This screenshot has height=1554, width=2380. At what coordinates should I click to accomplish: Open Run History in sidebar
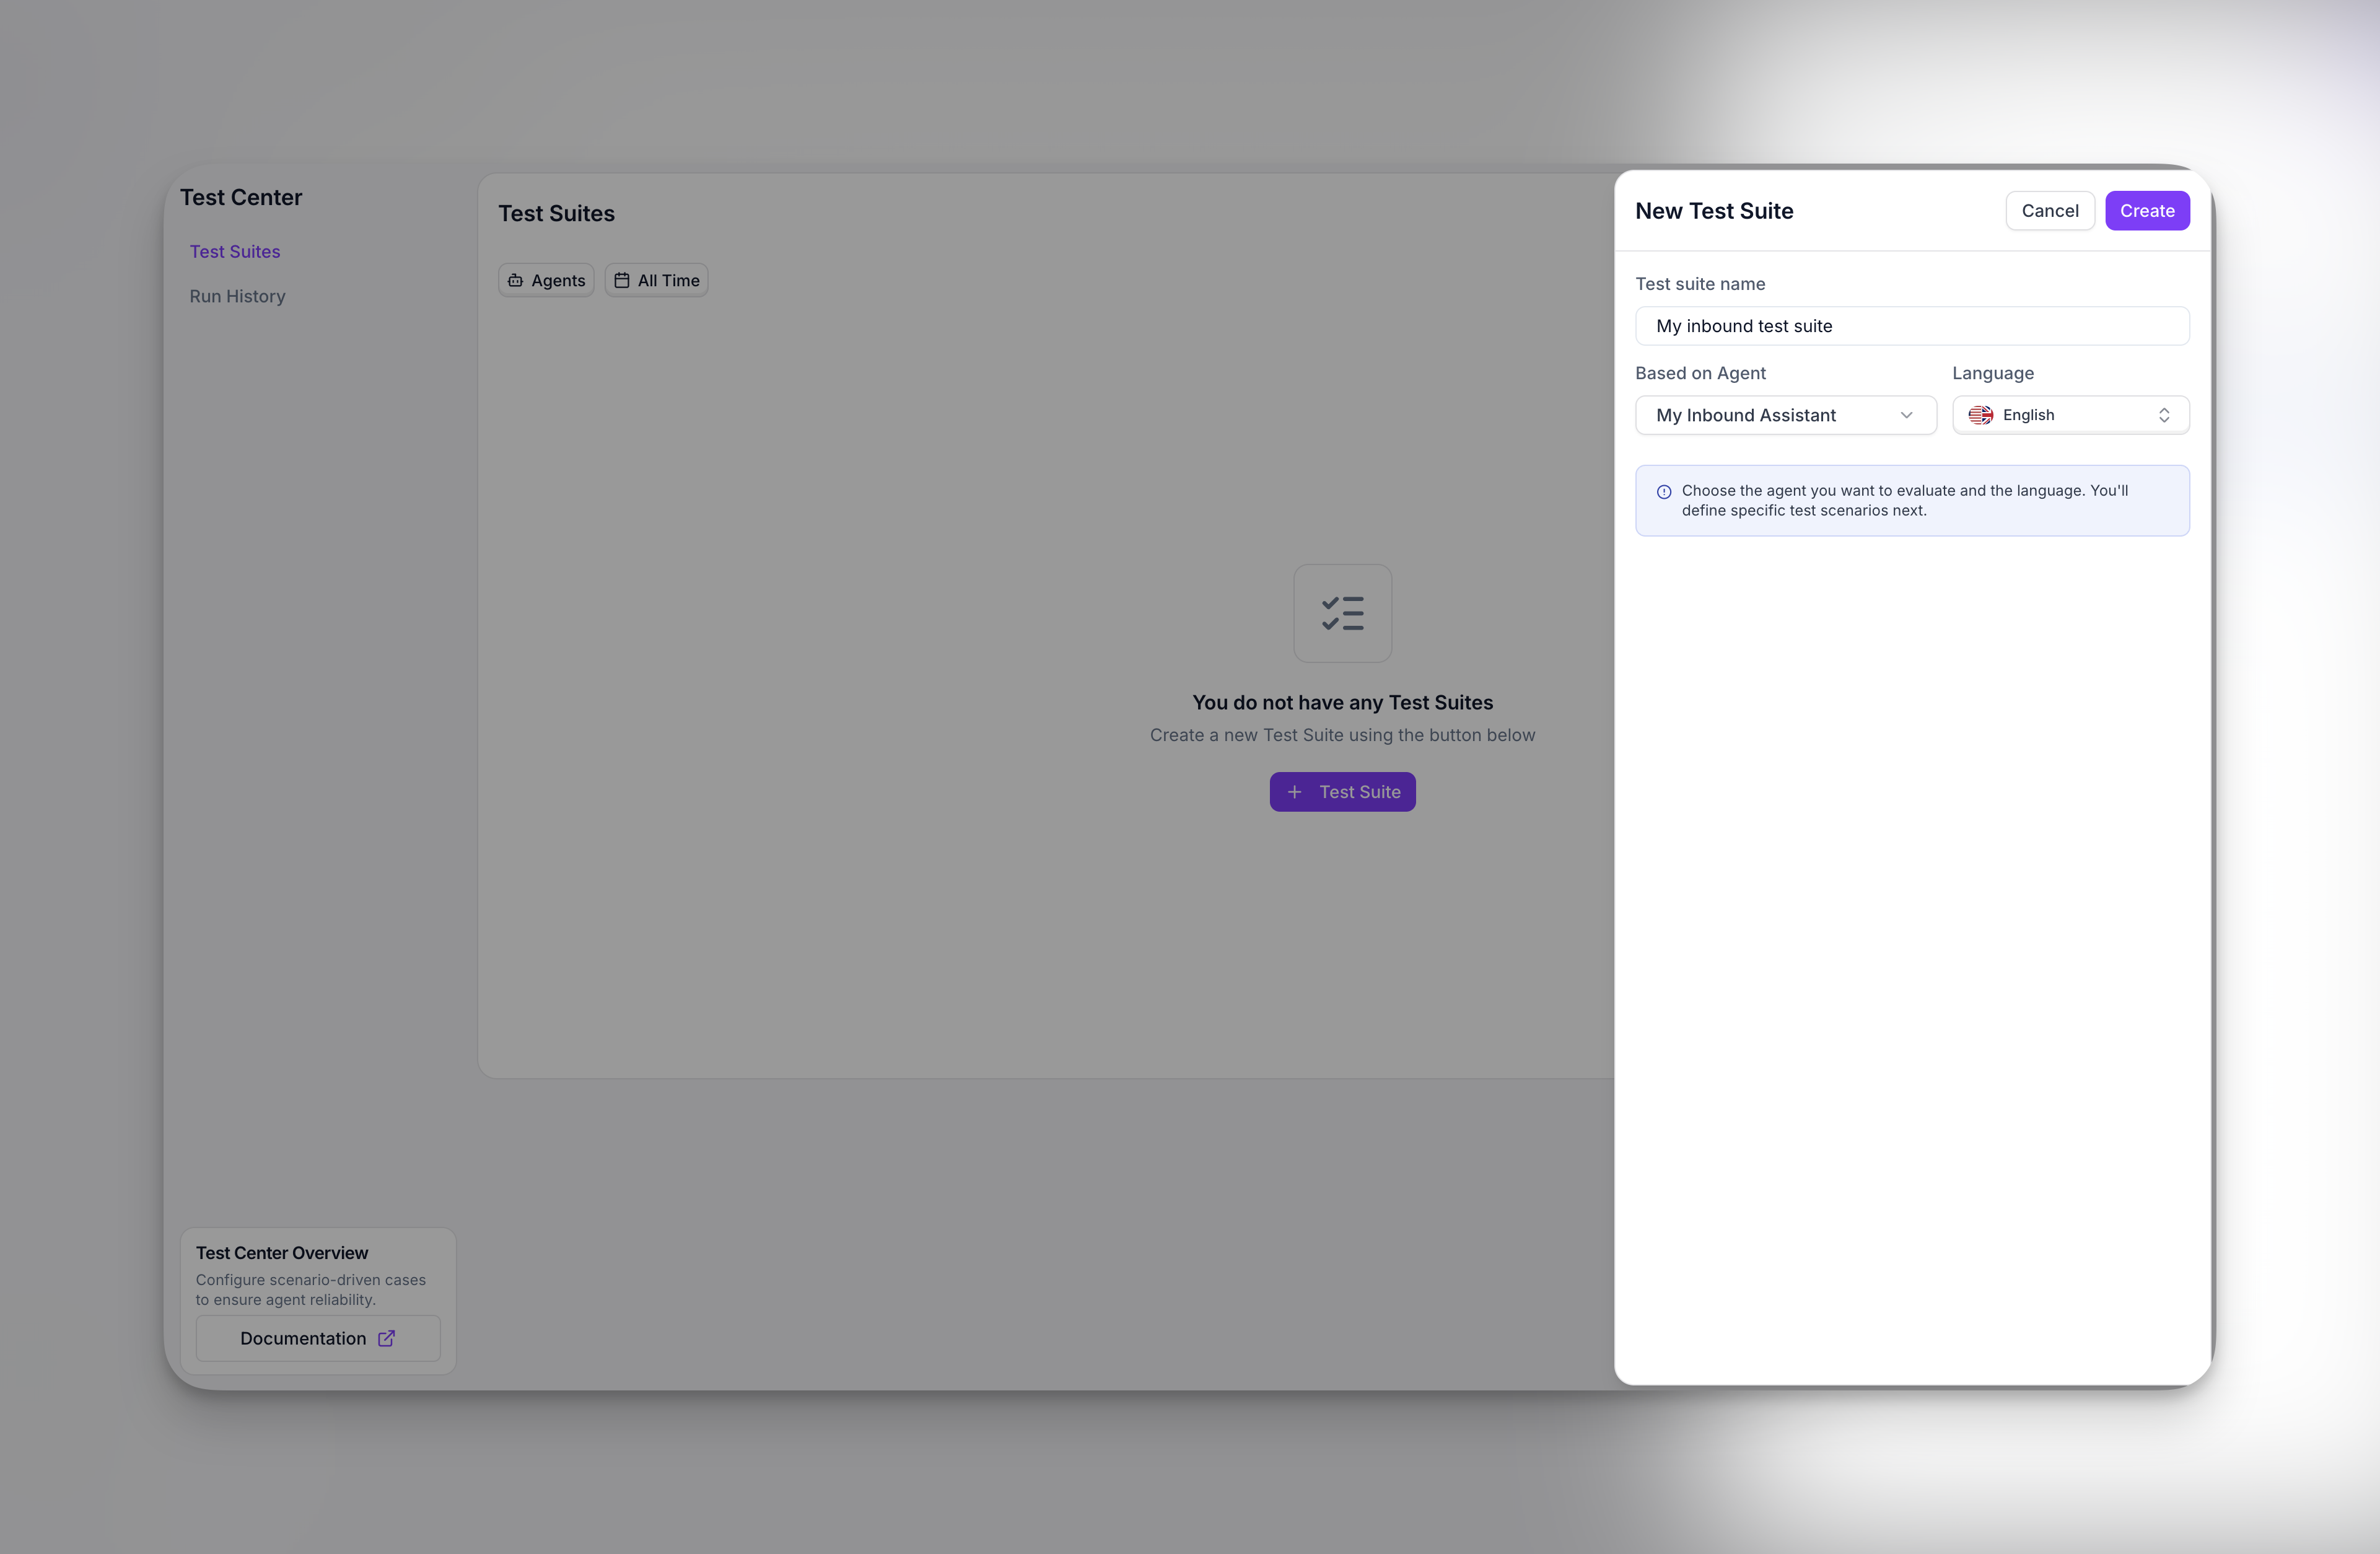pyautogui.click(x=237, y=296)
